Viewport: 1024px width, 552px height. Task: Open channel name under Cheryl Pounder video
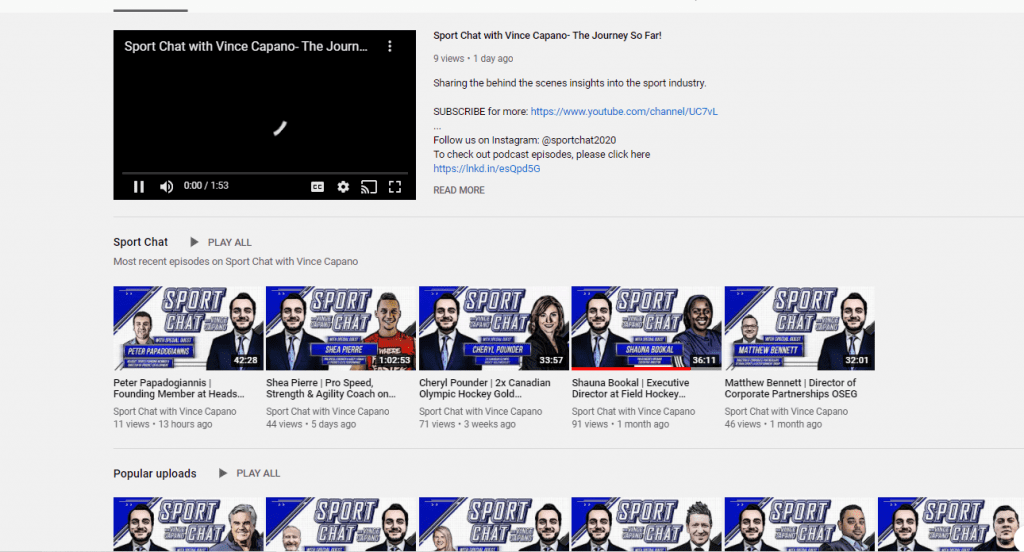(x=481, y=412)
